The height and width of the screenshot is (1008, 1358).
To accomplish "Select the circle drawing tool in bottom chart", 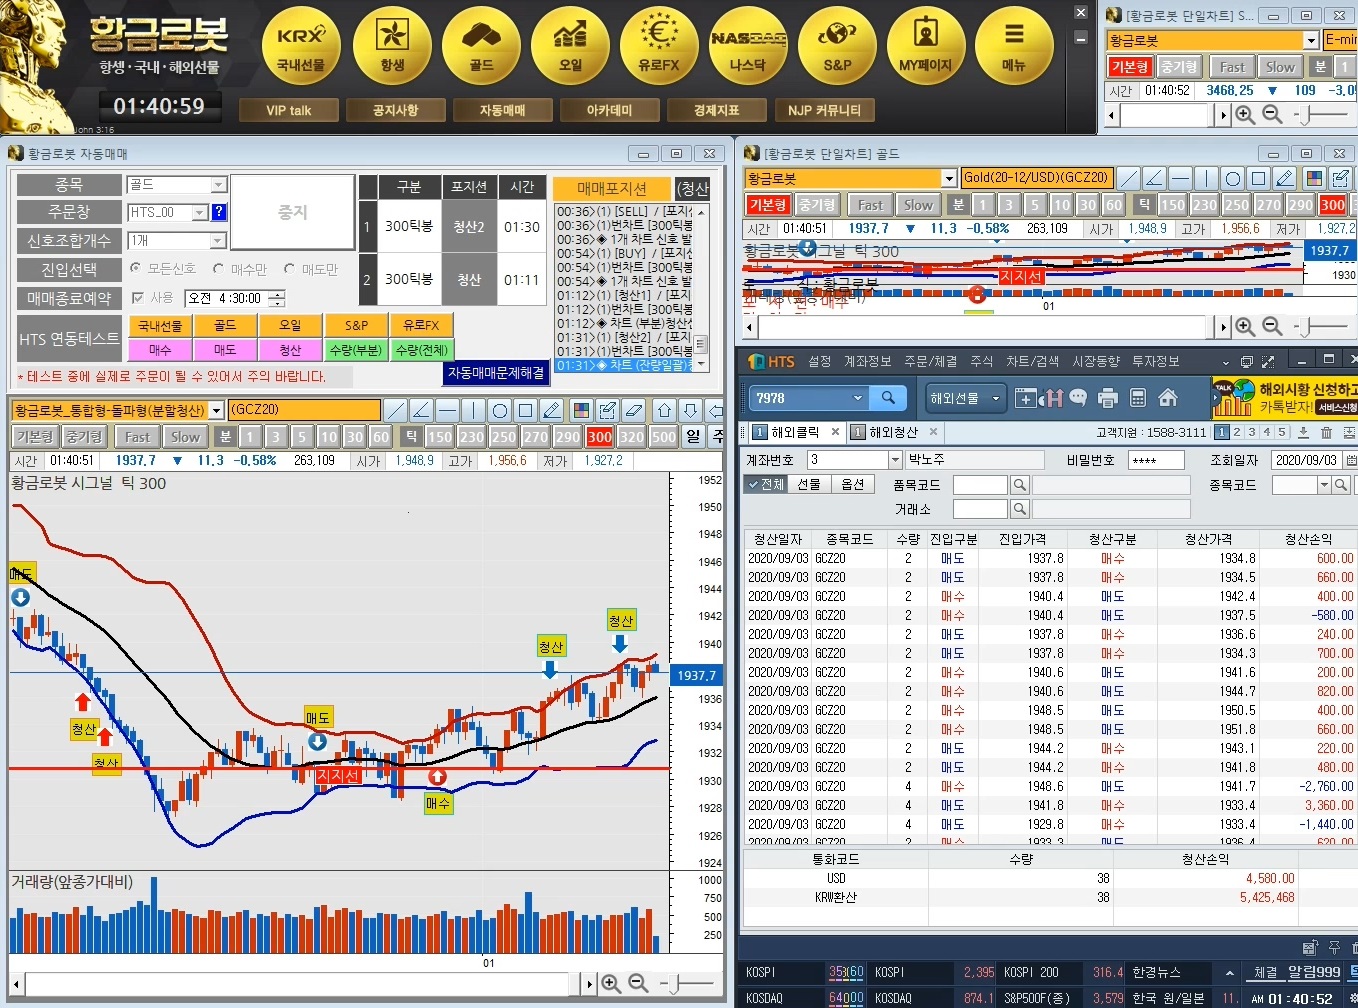I will (499, 410).
